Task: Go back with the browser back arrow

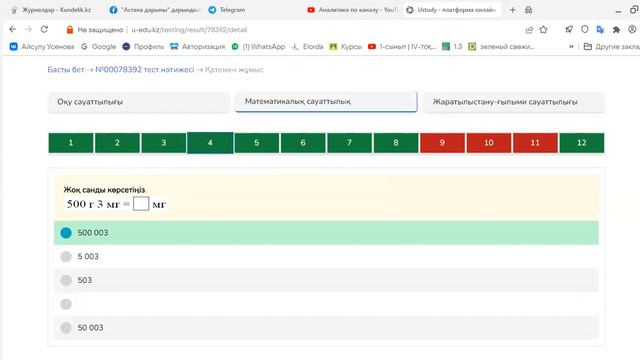Action: coord(13,29)
